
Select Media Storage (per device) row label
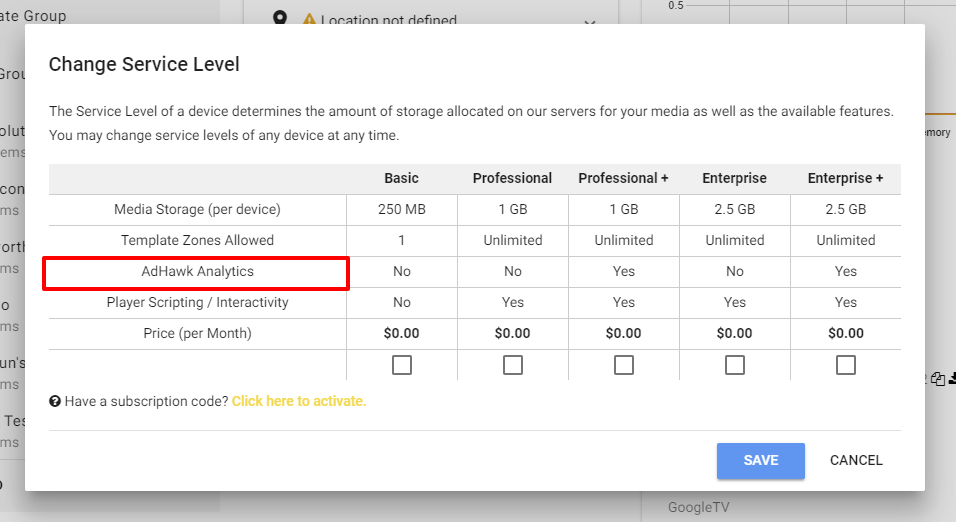point(198,209)
